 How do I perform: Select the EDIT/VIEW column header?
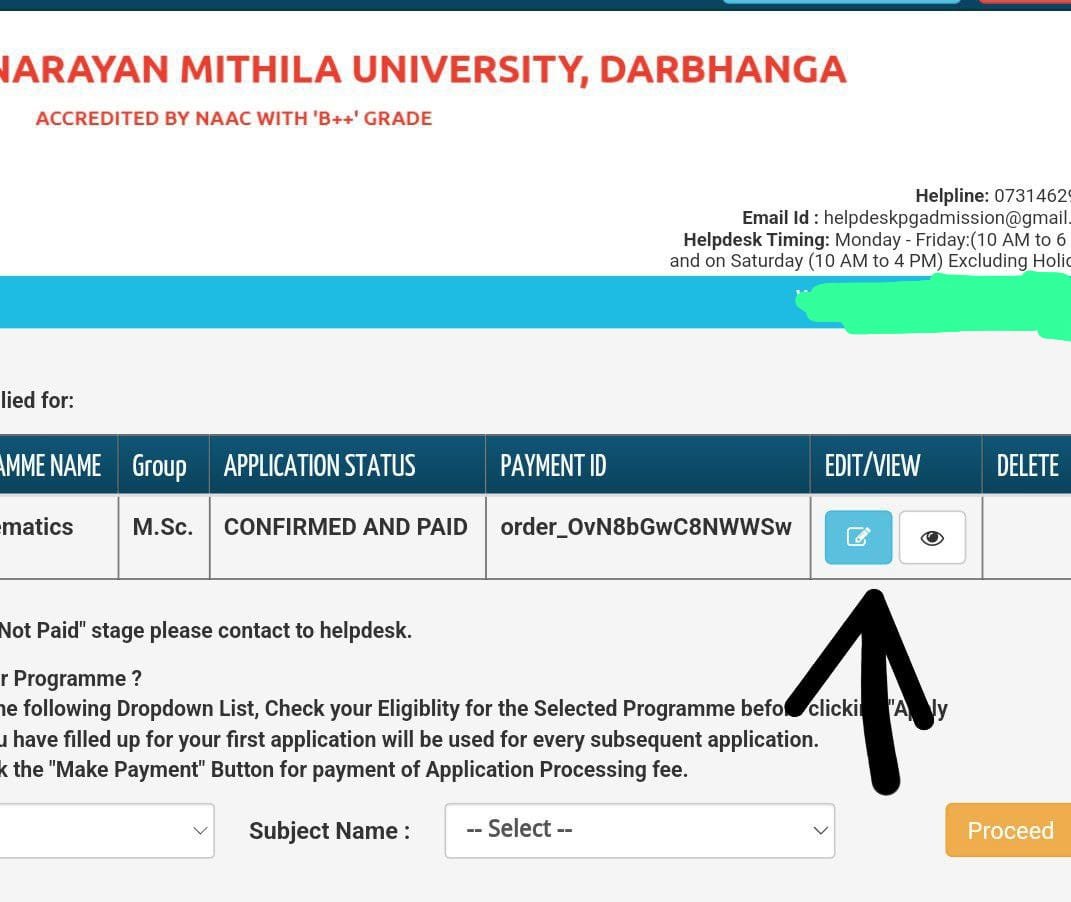[x=872, y=466]
